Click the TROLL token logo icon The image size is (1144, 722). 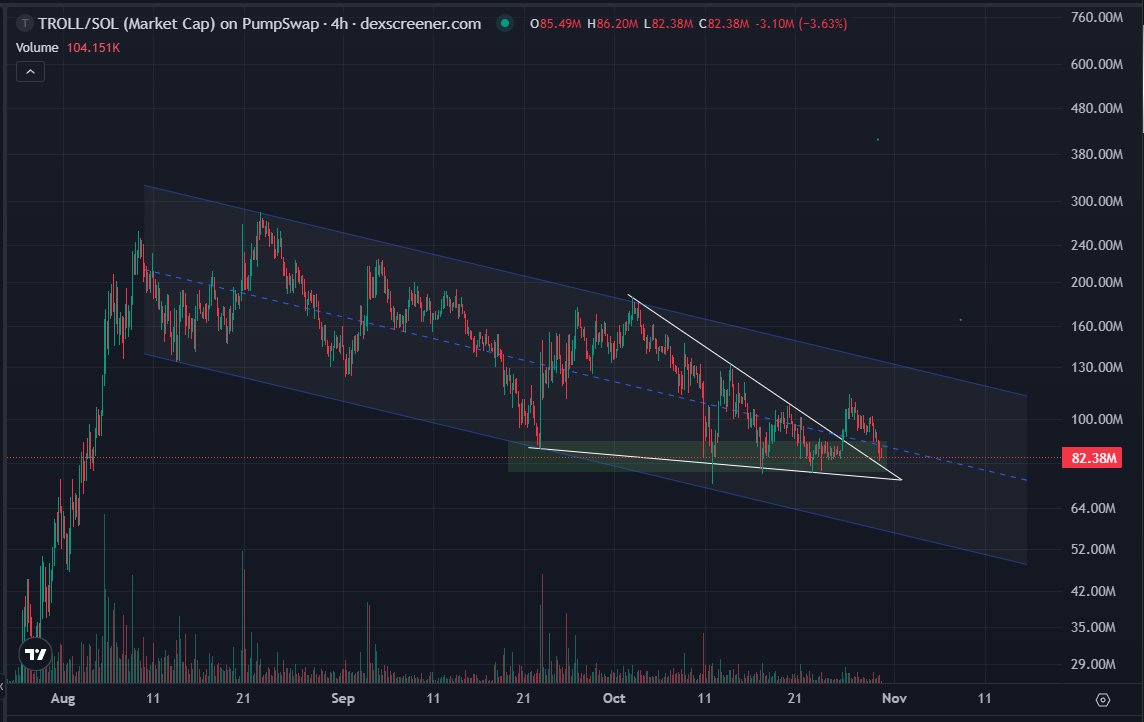tap(23, 23)
